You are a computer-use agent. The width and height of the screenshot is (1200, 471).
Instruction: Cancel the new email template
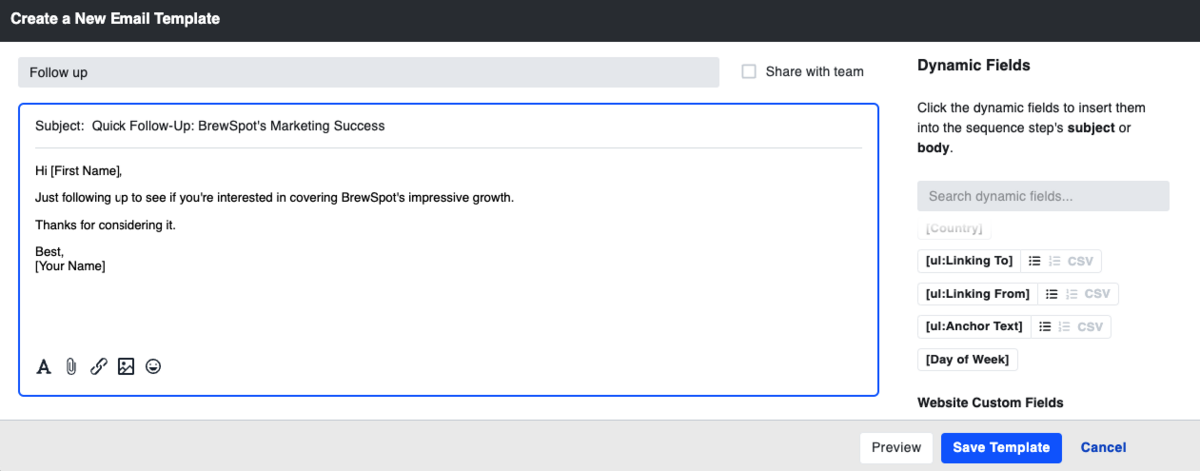point(1103,448)
